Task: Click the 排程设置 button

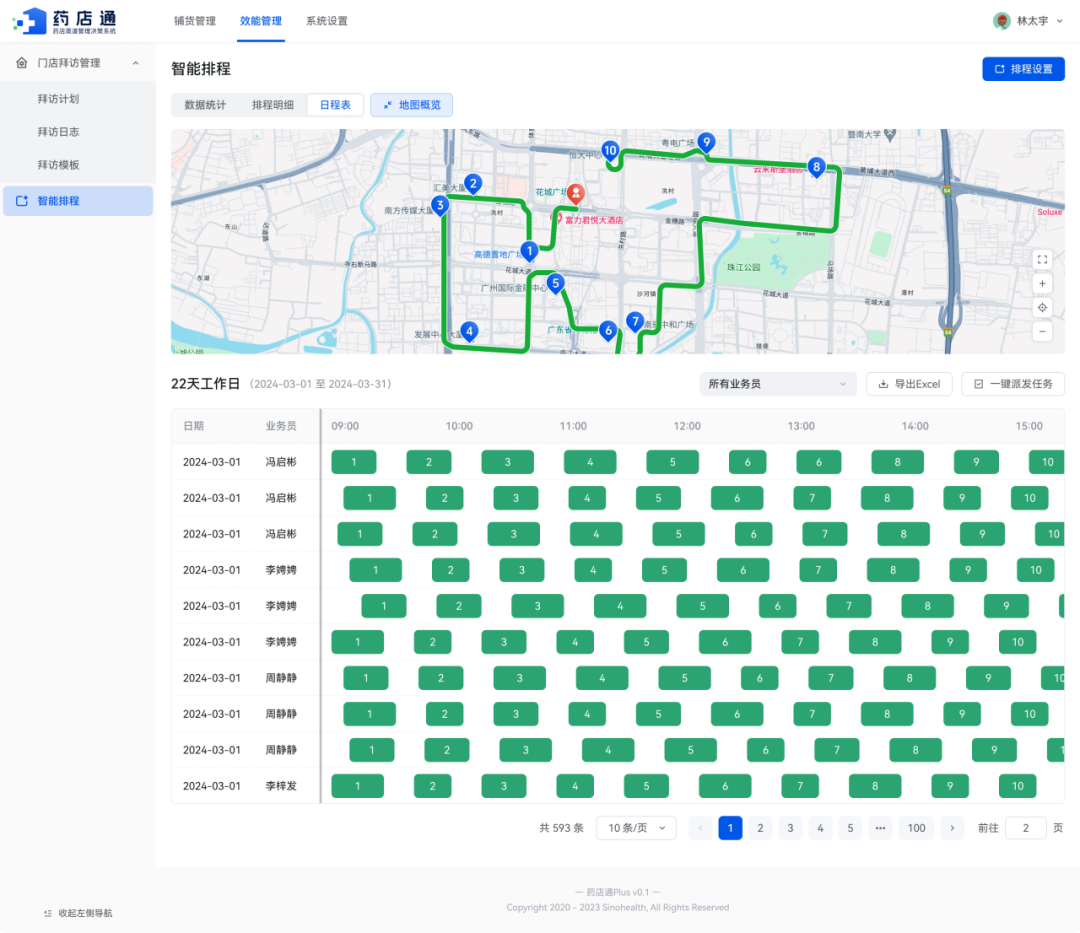Action: click(1023, 69)
